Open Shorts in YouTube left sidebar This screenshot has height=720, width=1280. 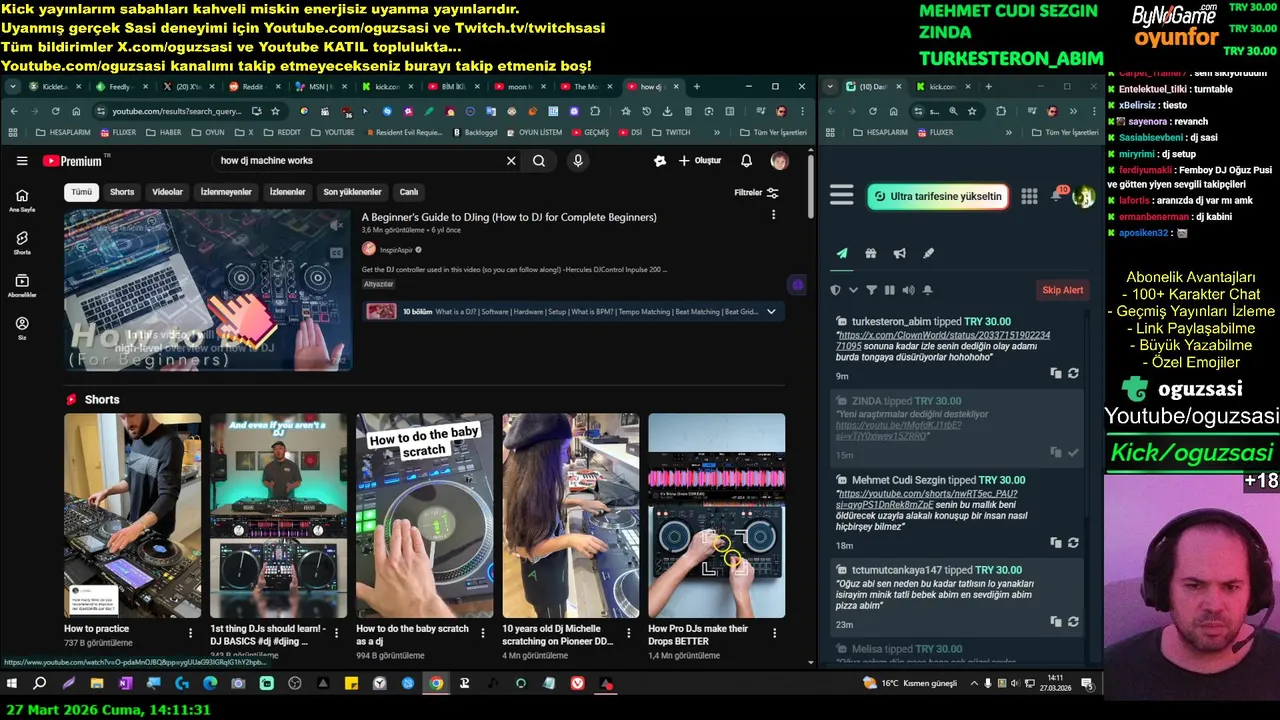click(x=22, y=243)
